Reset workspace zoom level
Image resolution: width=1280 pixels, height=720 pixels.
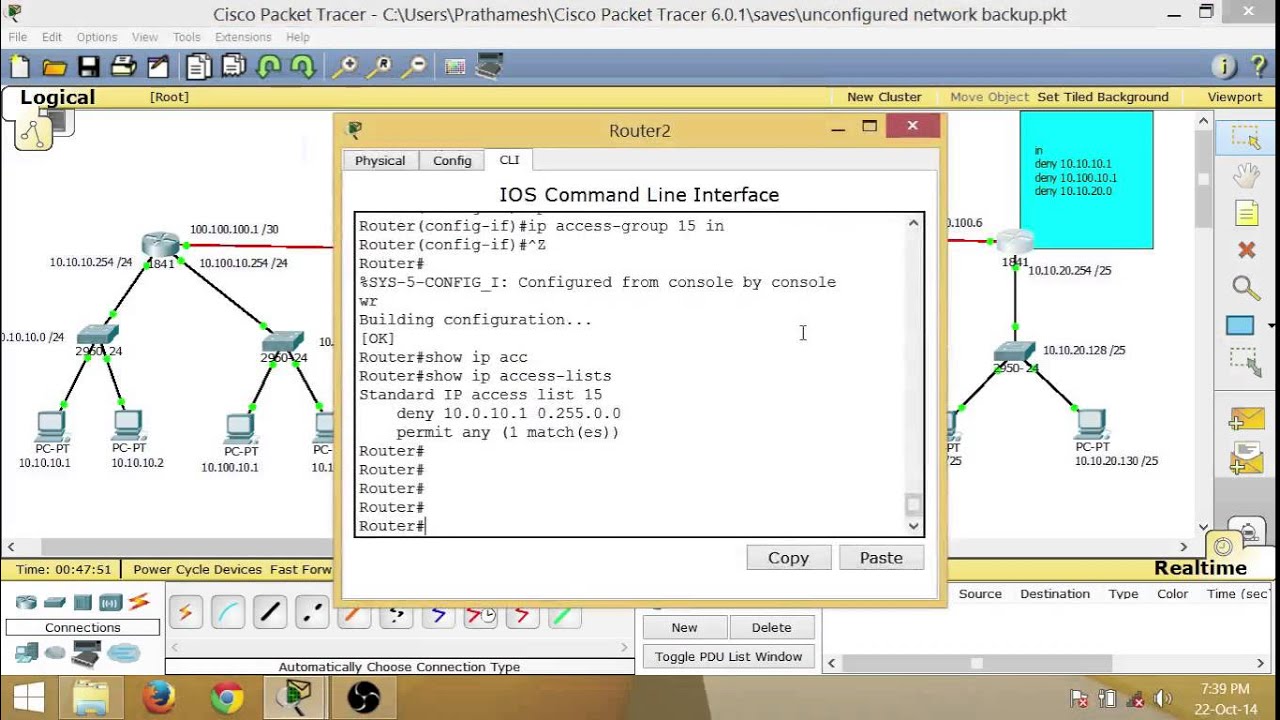380,67
